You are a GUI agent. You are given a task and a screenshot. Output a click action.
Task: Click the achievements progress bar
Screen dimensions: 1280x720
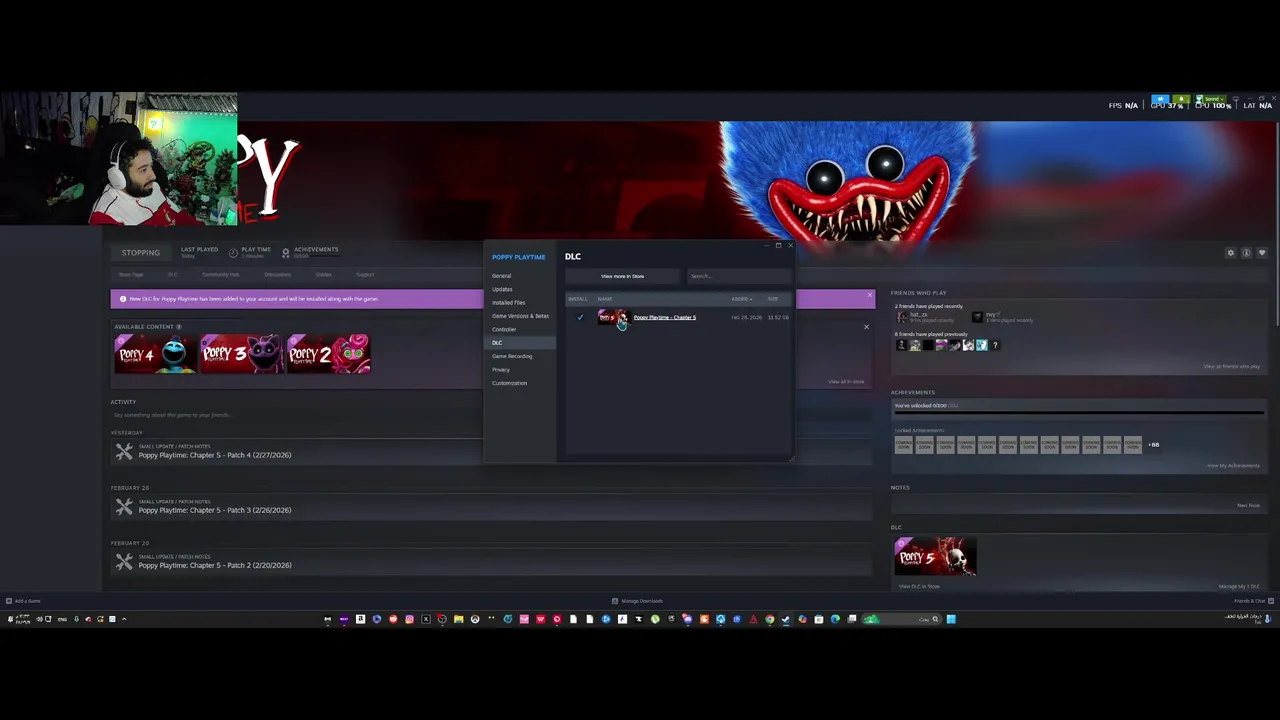(x=1080, y=412)
